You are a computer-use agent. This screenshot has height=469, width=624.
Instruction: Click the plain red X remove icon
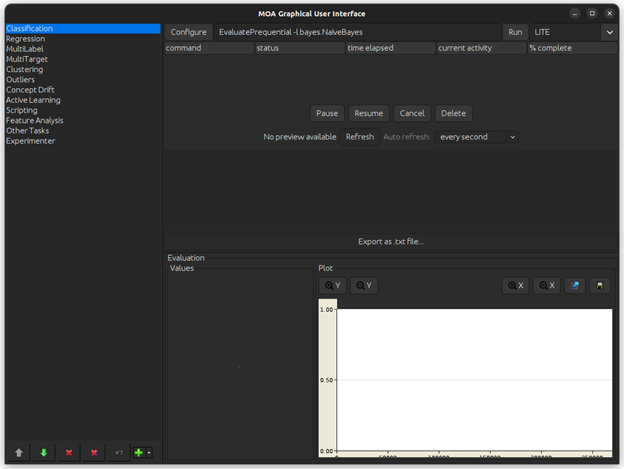(x=69, y=453)
